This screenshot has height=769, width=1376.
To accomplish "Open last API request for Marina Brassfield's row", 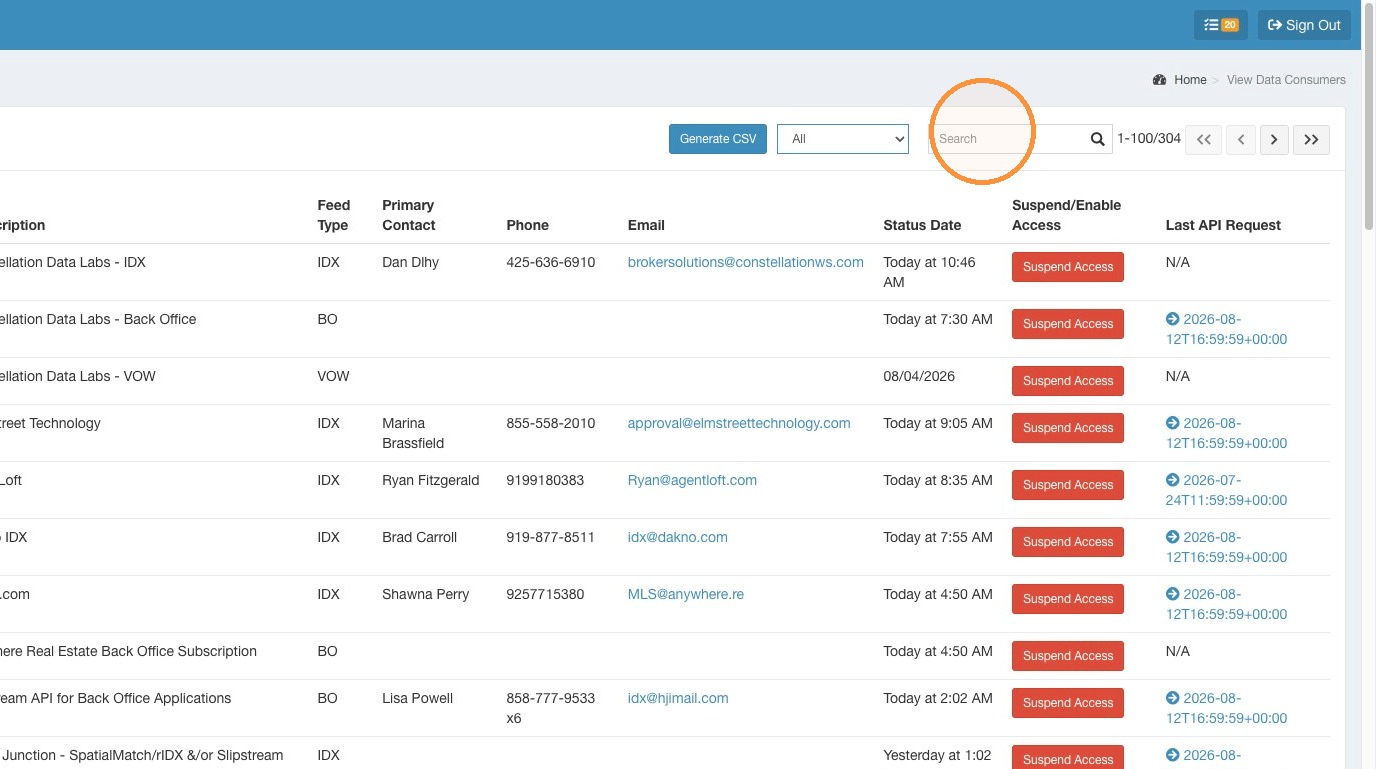I will point(1226,433).
